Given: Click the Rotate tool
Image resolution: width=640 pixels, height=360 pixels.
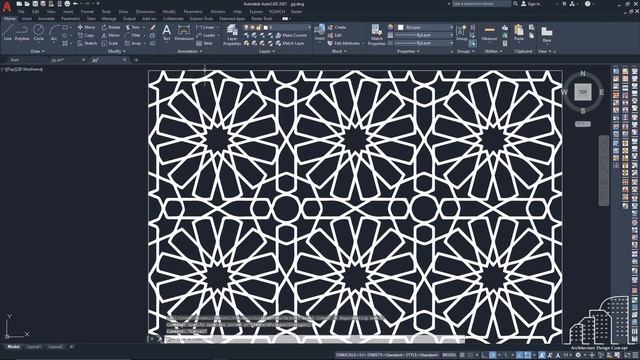Looking at the screenshot, I should [111, 27].
